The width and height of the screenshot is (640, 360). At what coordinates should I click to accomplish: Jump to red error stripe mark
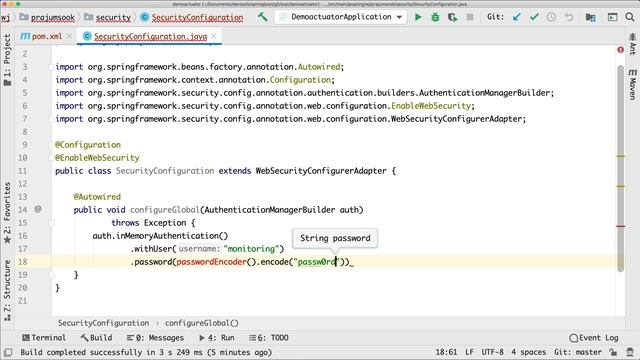tap(621, 226)
